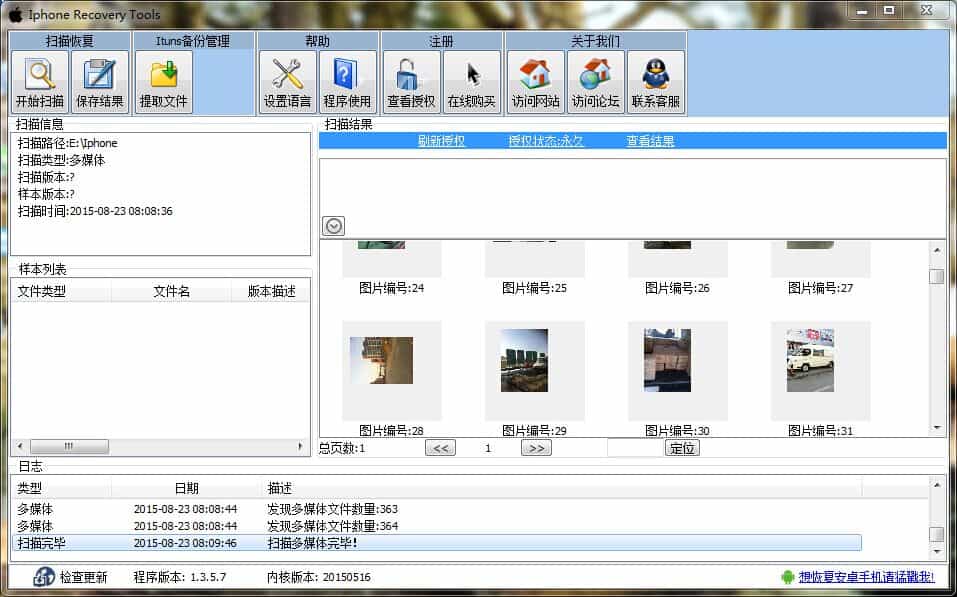Click the log panel scroll down arrow

point(937,552)
